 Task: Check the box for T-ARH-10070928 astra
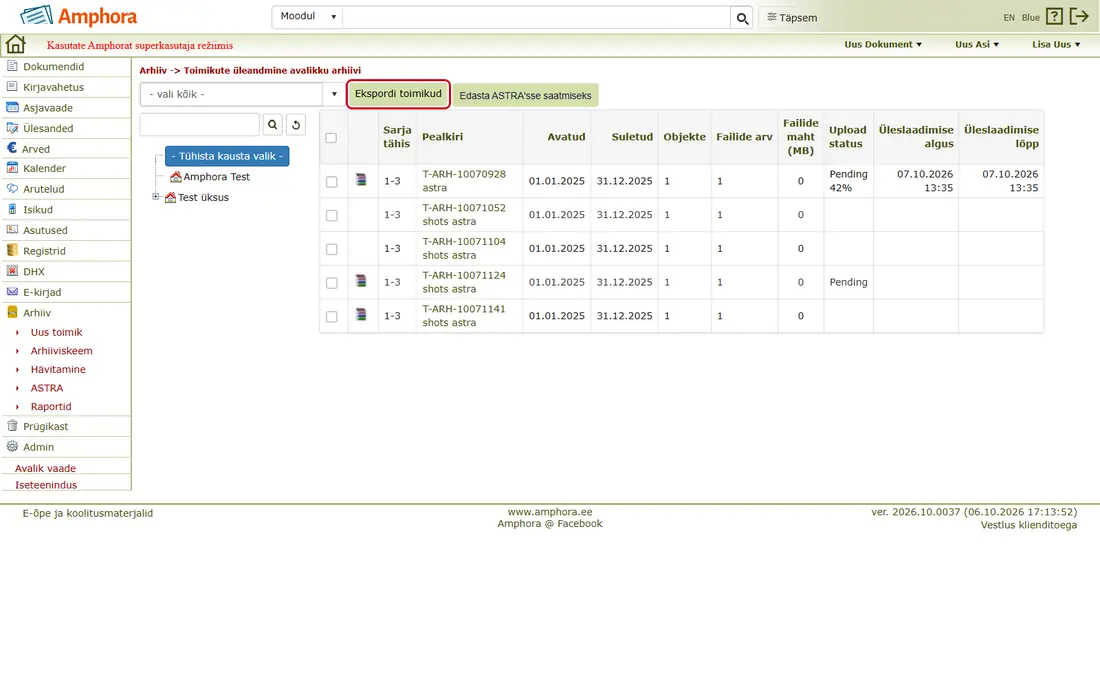point(332,182)
